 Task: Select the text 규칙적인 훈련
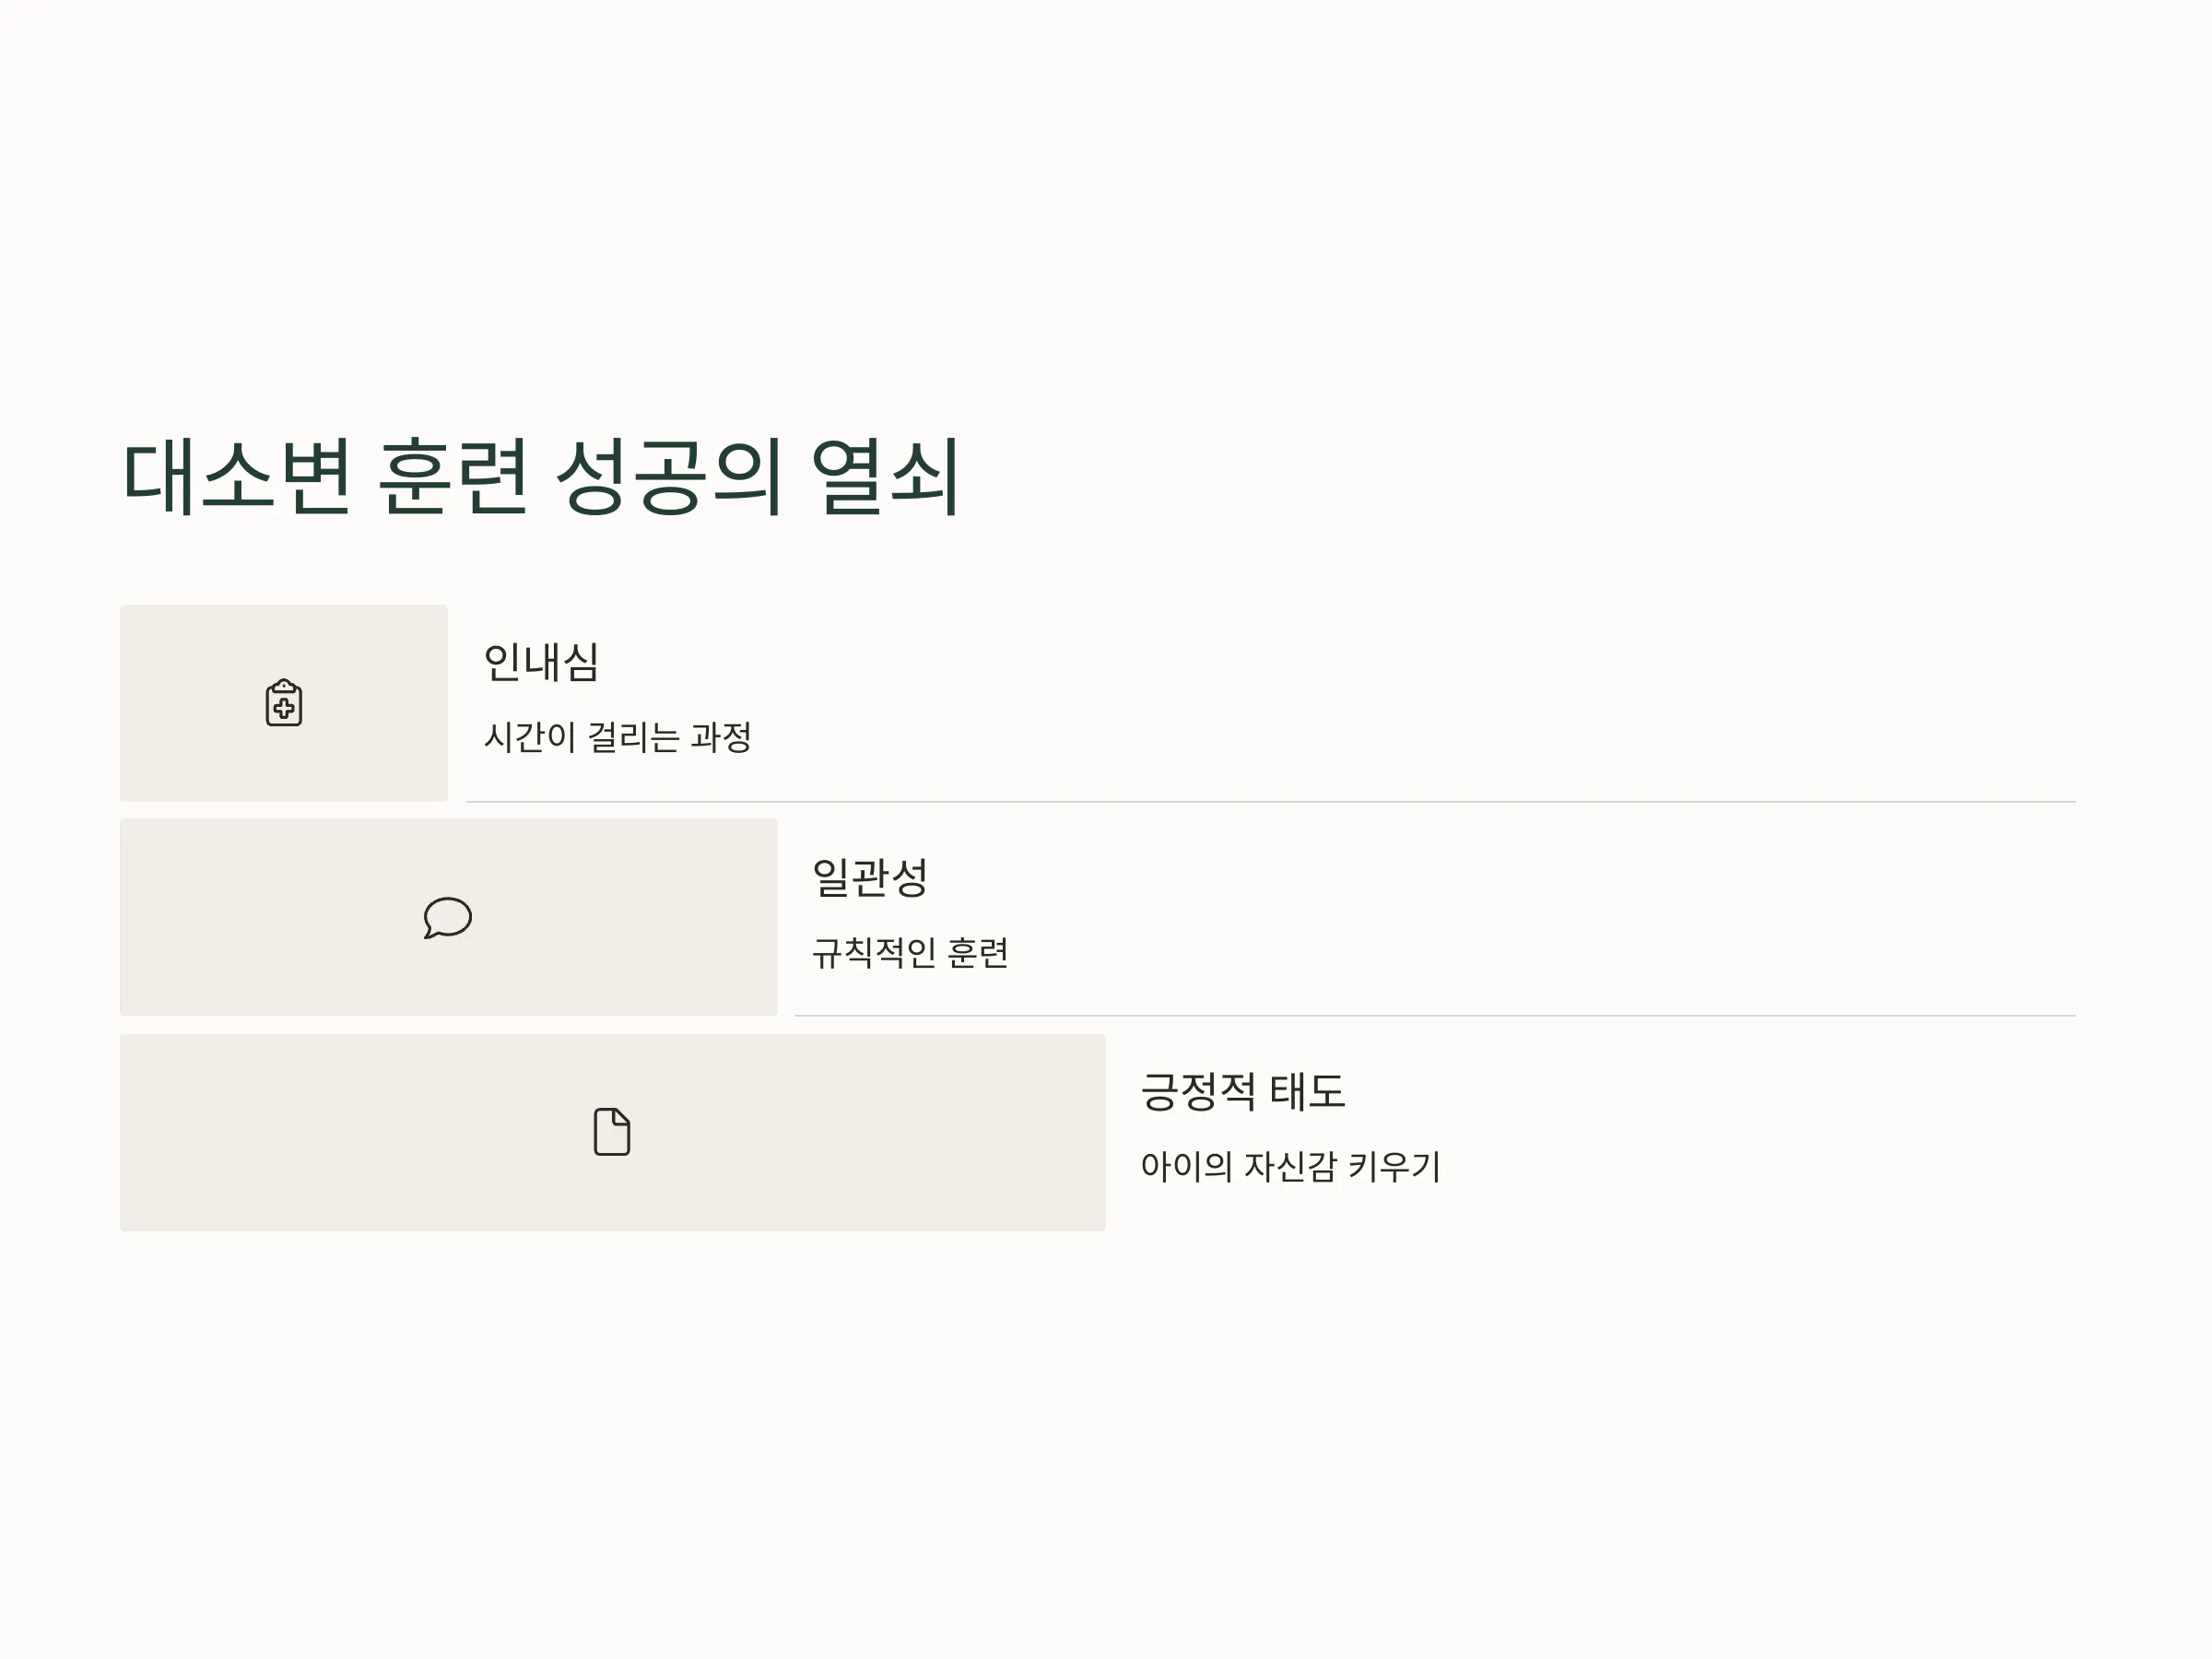point(910,952)
